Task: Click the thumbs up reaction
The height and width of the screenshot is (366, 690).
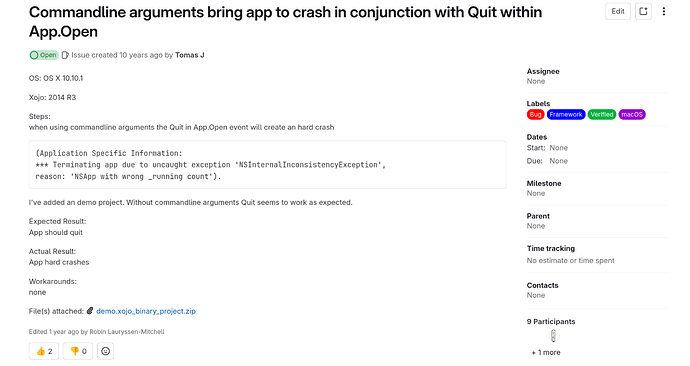Action: point(44,351)
